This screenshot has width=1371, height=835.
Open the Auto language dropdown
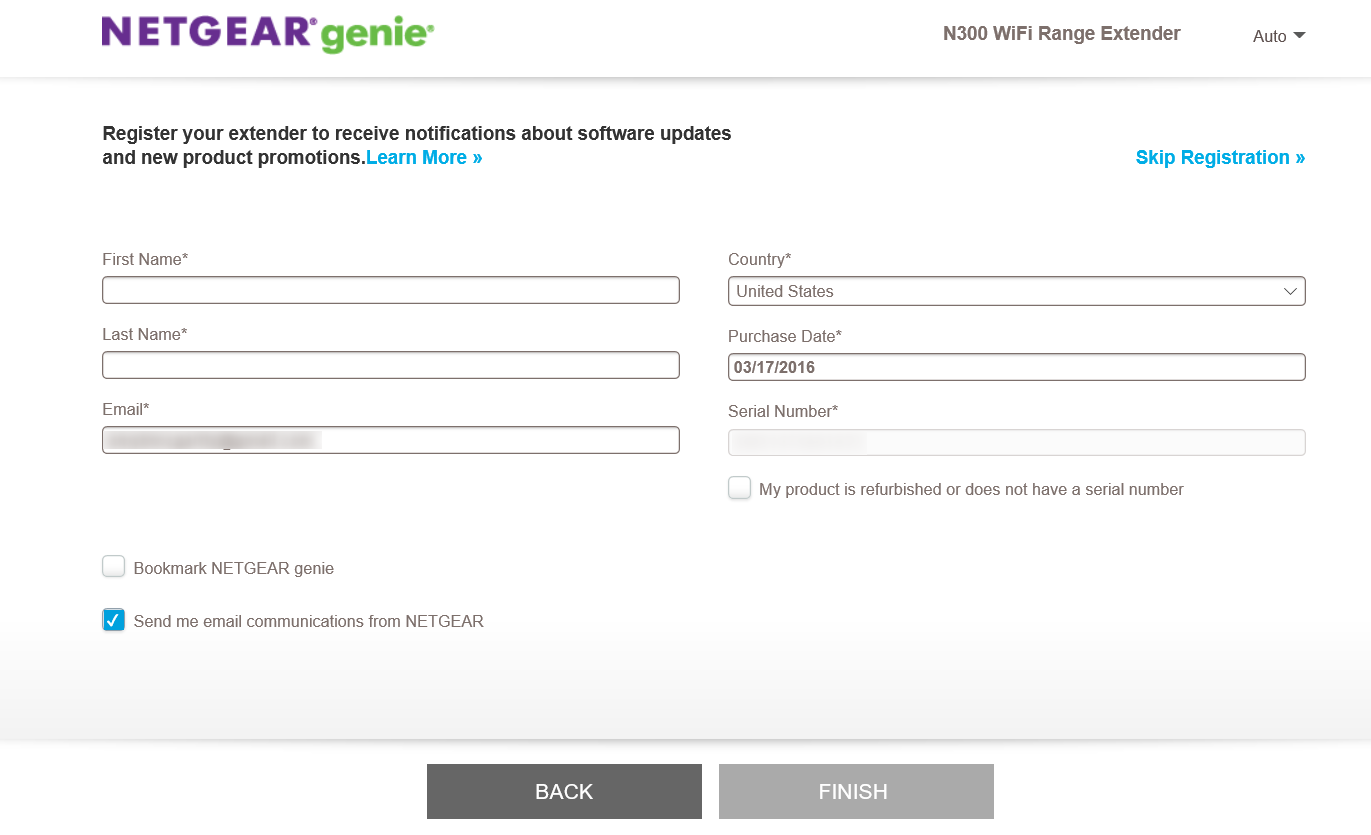click(1278, 36)
